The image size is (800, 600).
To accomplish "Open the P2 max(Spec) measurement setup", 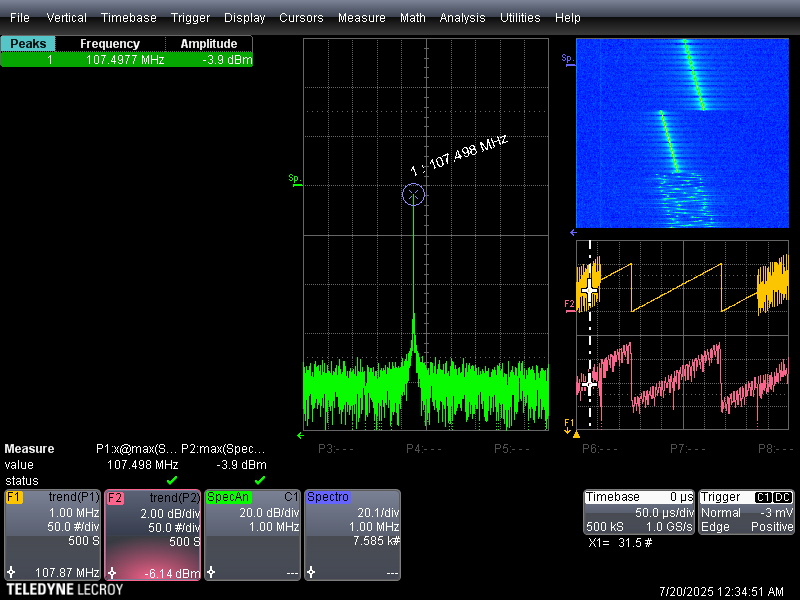I will (223, 449).
